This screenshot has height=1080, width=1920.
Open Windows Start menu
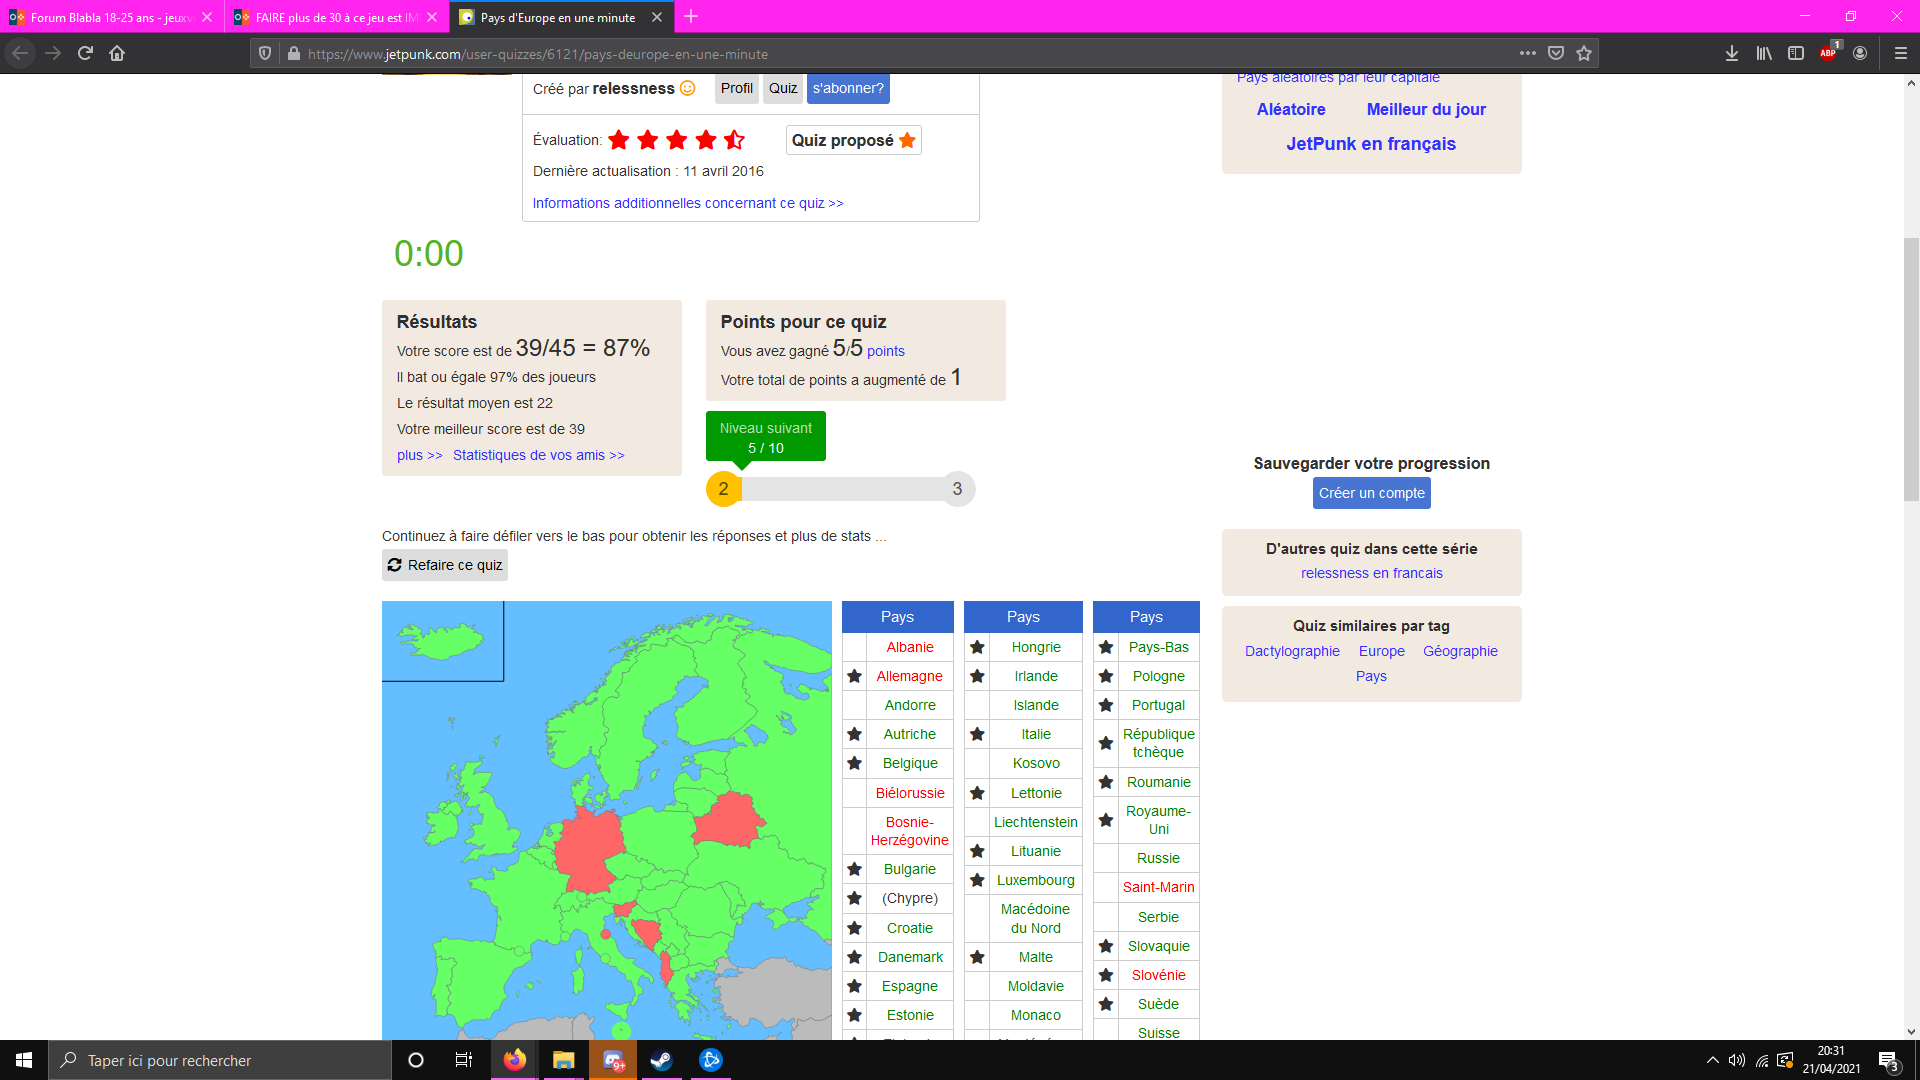tap(24, 1060)
